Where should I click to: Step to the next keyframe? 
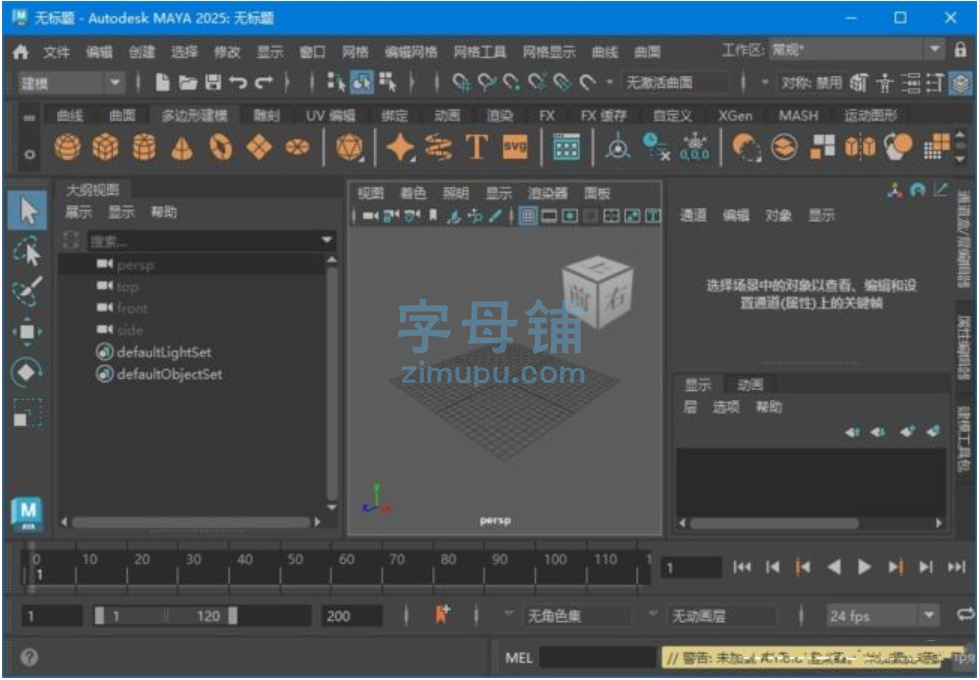point(895,567)
